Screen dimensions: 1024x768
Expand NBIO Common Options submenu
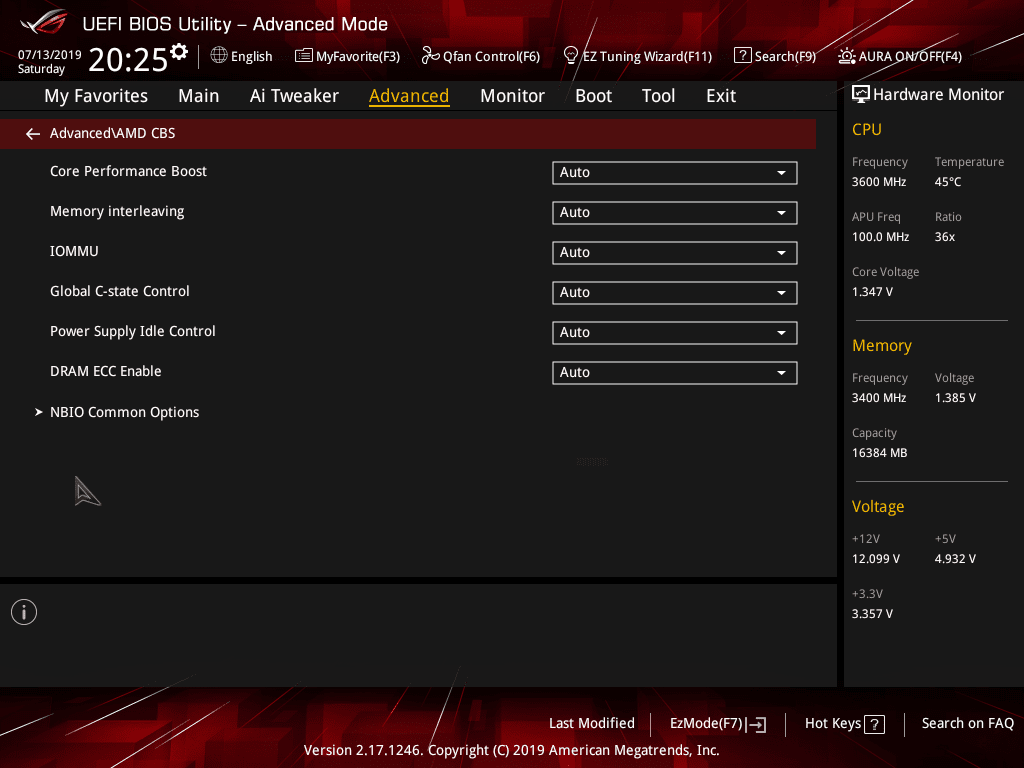(x=124, y=412)
